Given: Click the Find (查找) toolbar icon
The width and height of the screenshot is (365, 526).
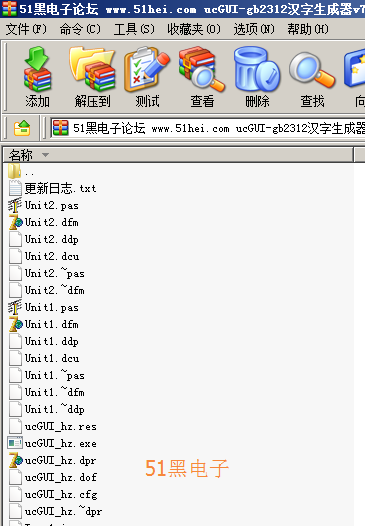Looking at the screenshot, I should [x=312, y=76].
